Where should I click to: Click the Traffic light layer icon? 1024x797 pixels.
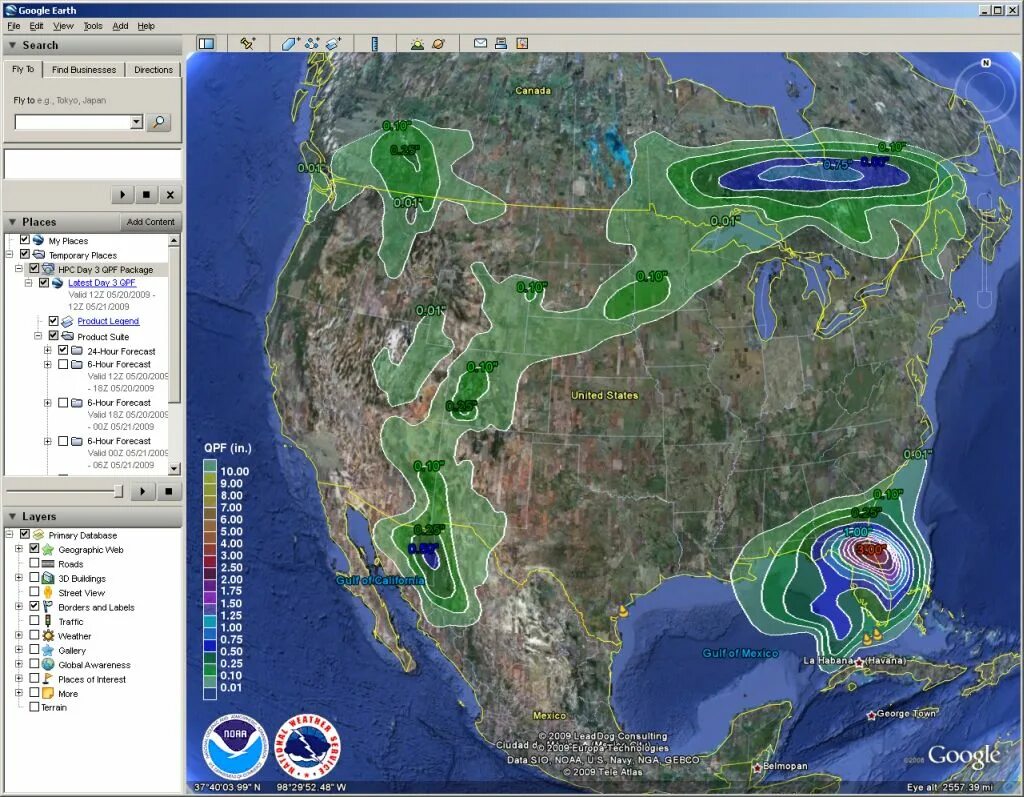click(x=48, y=621)
